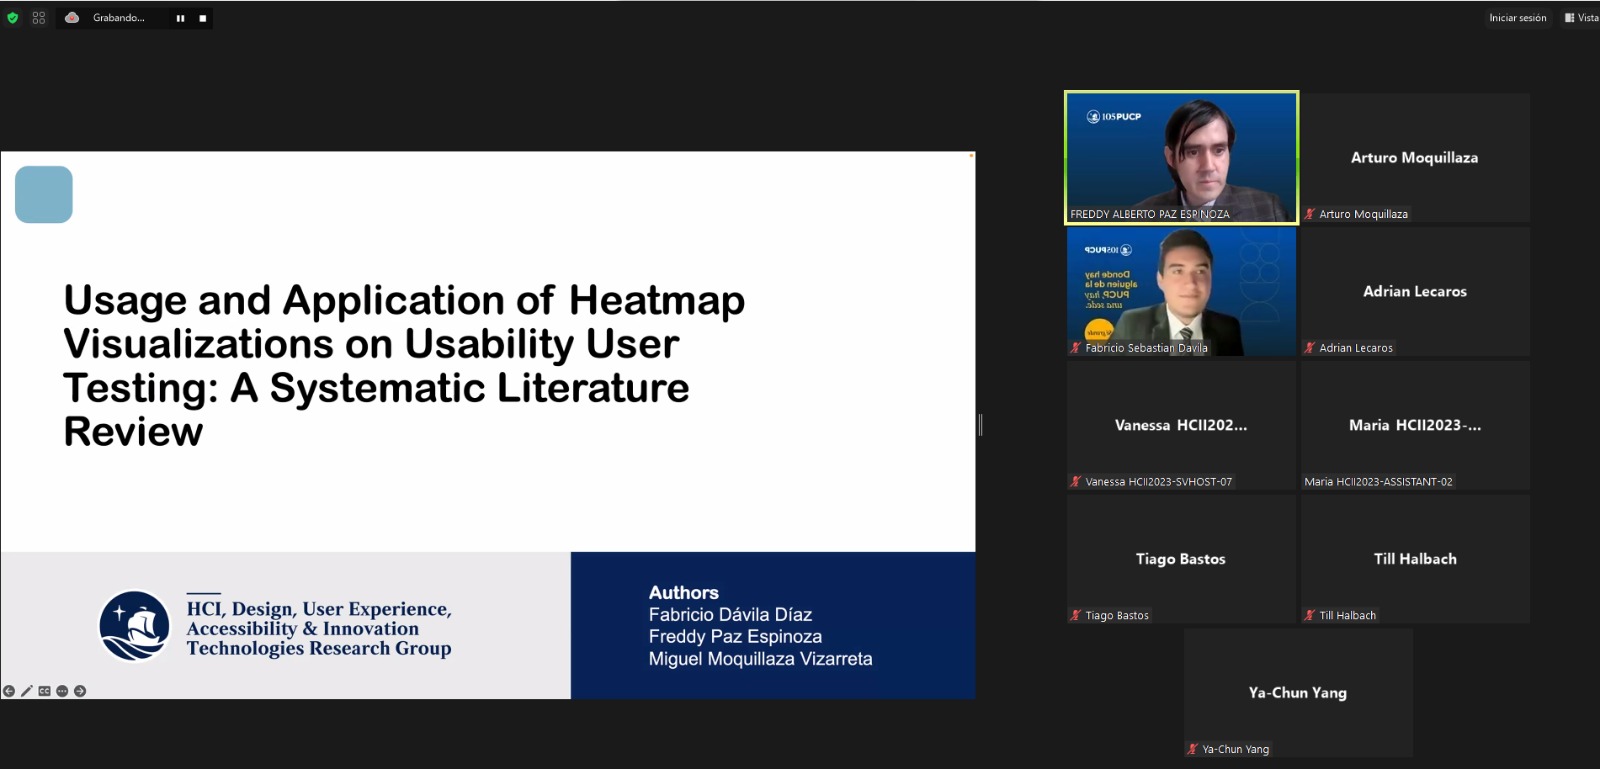Click the cloud recording indicator icon

point(72,18)
